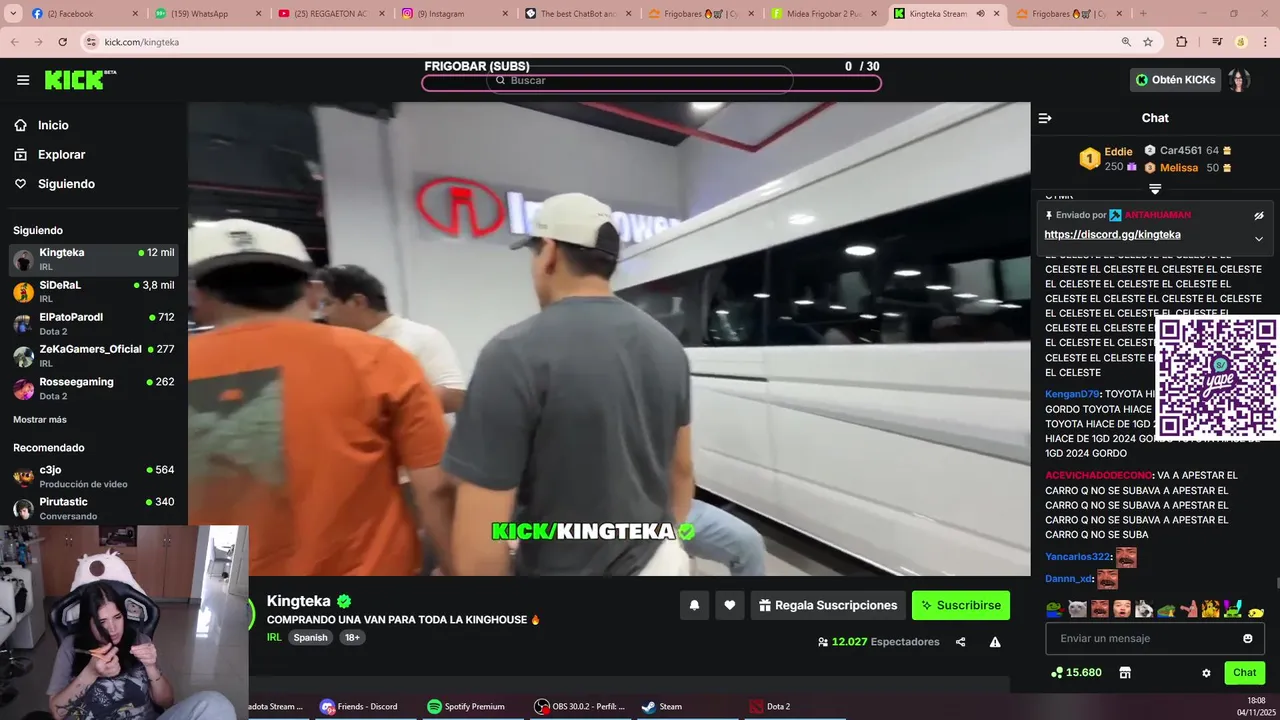Mute the Kingteka Stream tab audio icon

pos(980,14)
